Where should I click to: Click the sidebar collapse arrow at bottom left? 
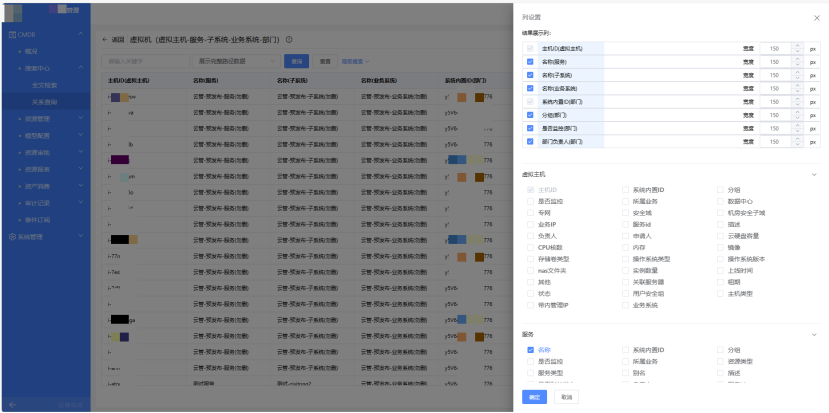pos(13,405)
